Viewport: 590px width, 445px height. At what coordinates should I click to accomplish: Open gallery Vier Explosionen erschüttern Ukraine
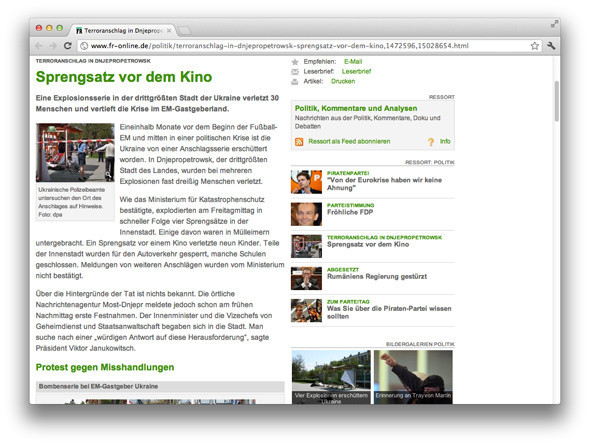pos(331,377)
